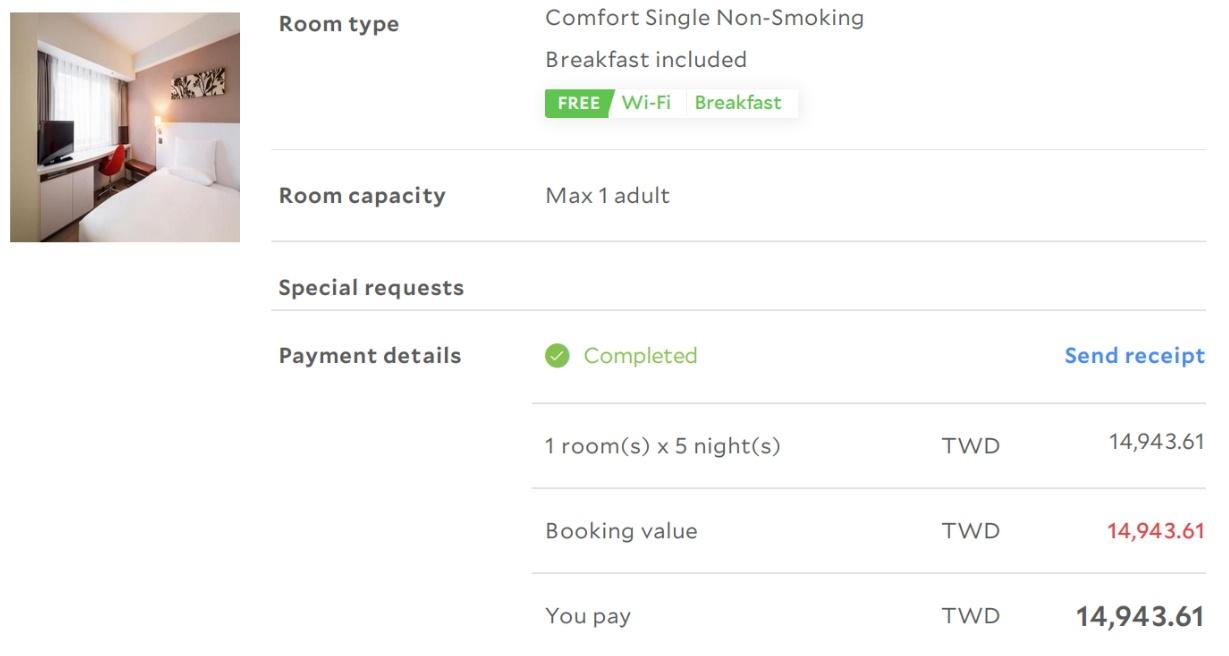The width and height of the screenshot is (1229, 656).
Task: Click the Booking value label
Action: pyautogui.click(x=621, y=531)
